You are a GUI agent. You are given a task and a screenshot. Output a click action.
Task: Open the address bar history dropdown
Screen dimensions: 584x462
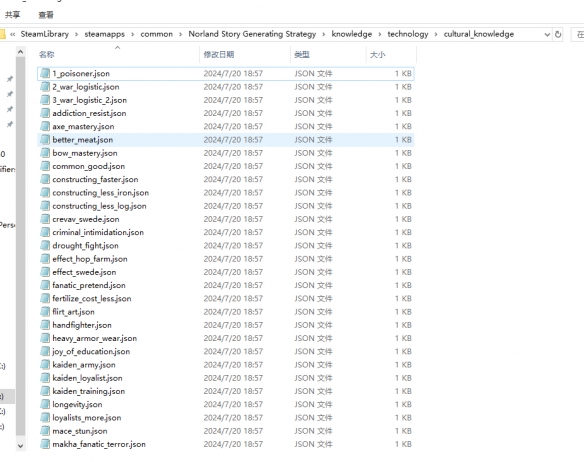(547, 34)
